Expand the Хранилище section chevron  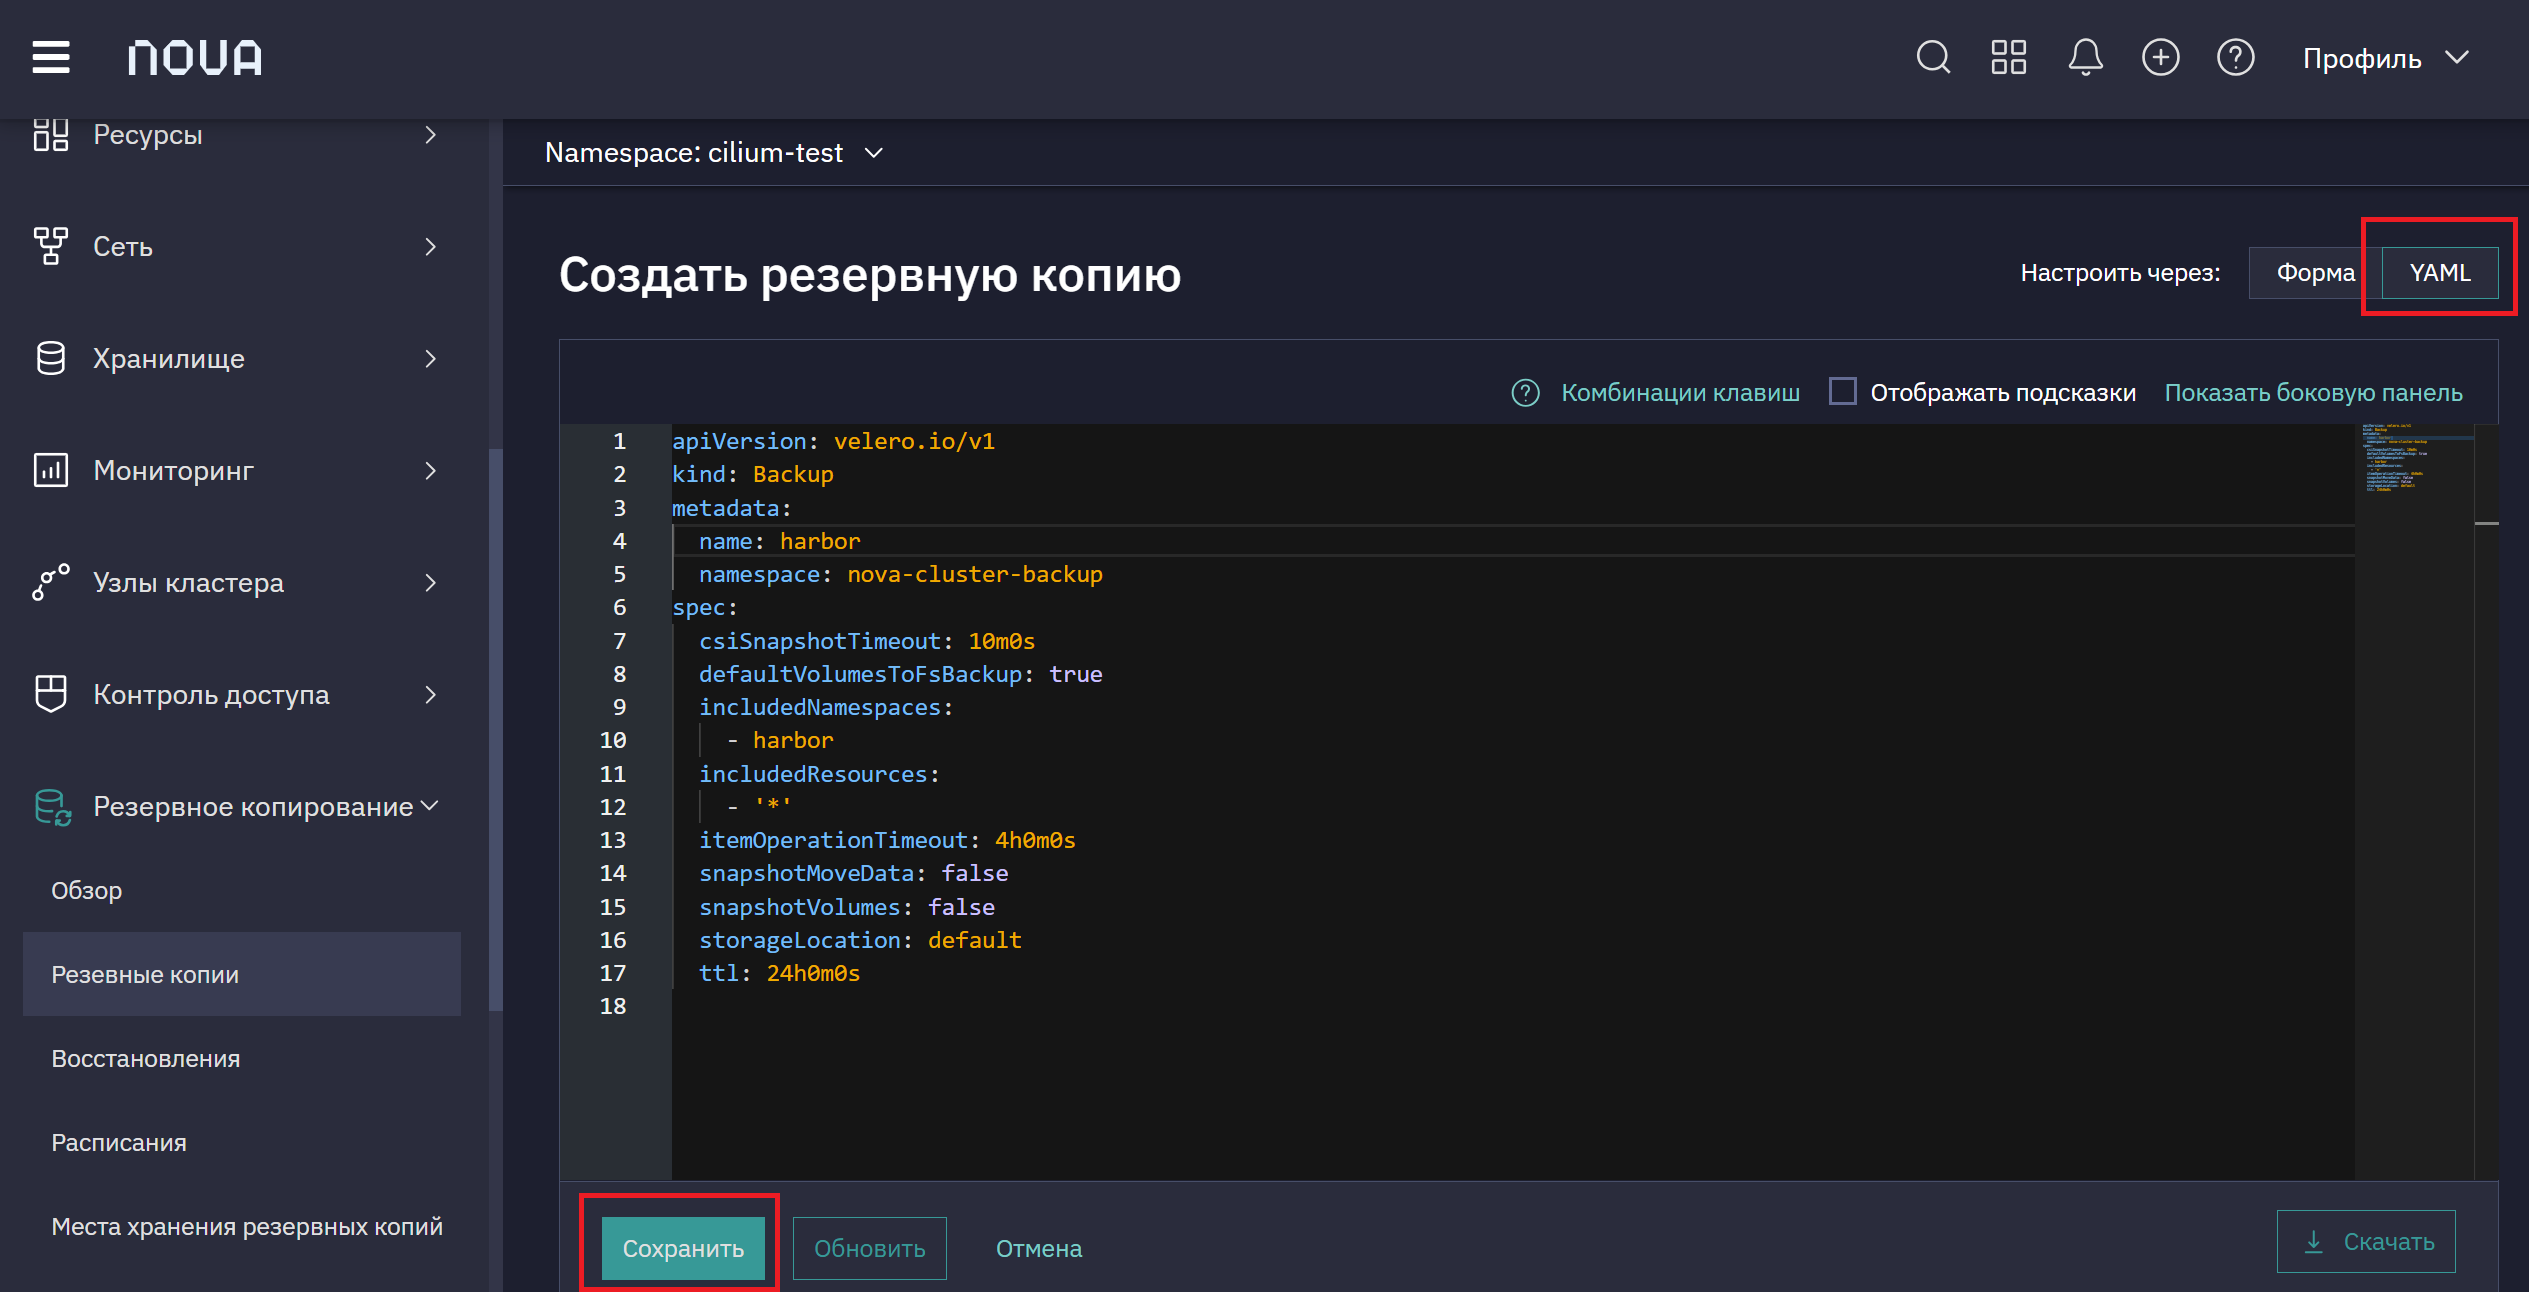click(431, 358)
